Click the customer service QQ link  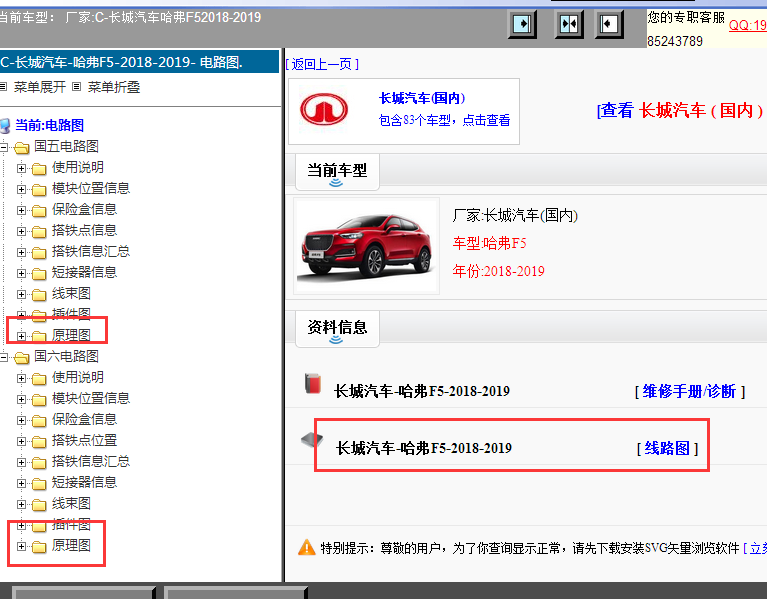(x=748, y=25)
